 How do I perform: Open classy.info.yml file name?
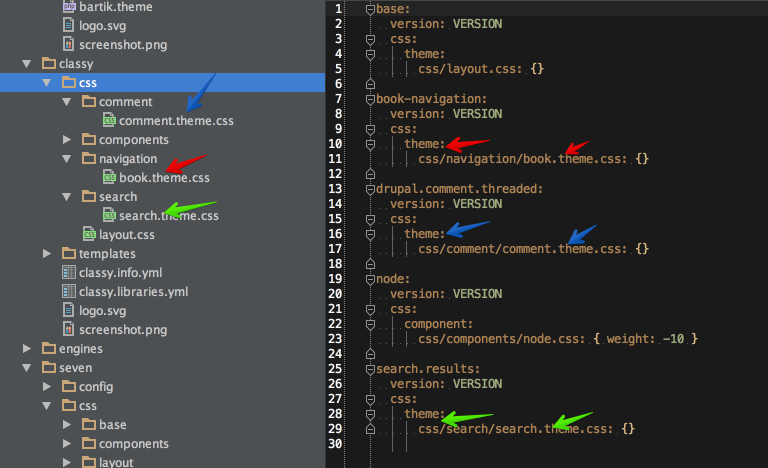click(120, 272)
